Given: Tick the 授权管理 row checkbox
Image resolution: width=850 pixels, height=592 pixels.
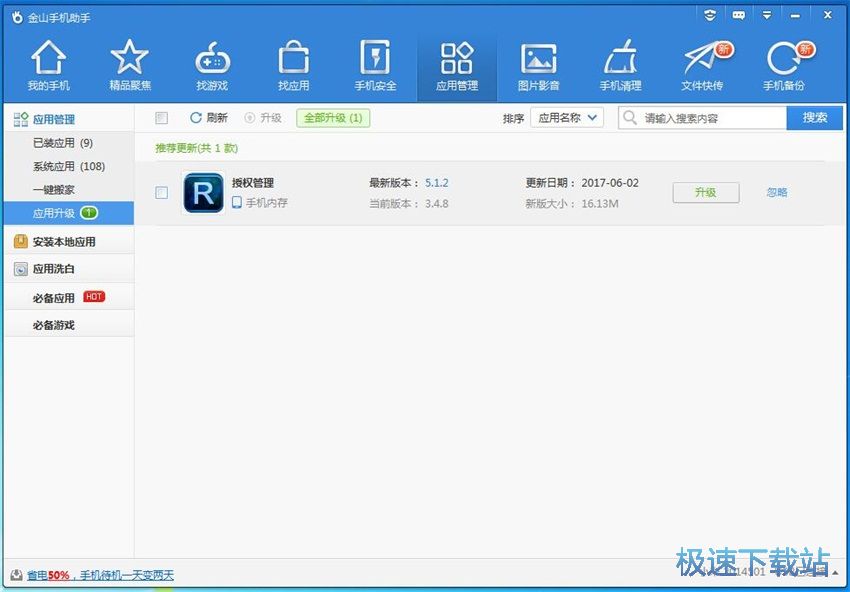Looking at the screenshot, I should pyautogui.click(x=162, y=192).
